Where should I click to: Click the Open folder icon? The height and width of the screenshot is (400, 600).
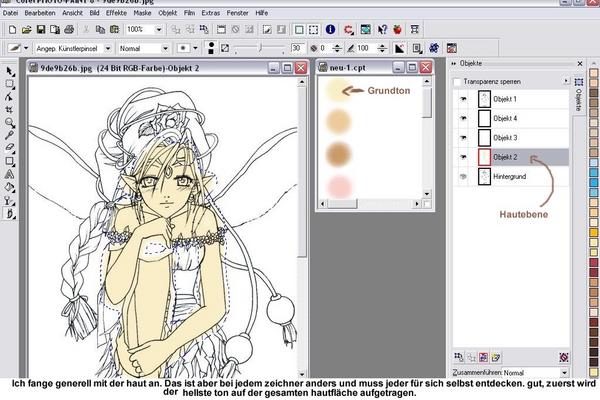(26, 29)
